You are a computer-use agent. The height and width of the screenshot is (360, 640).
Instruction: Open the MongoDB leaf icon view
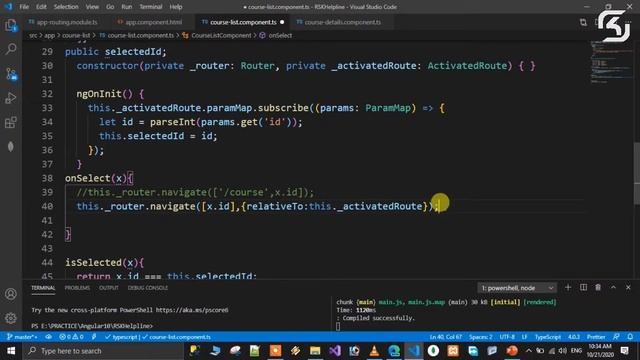click(x=11, y=147)
